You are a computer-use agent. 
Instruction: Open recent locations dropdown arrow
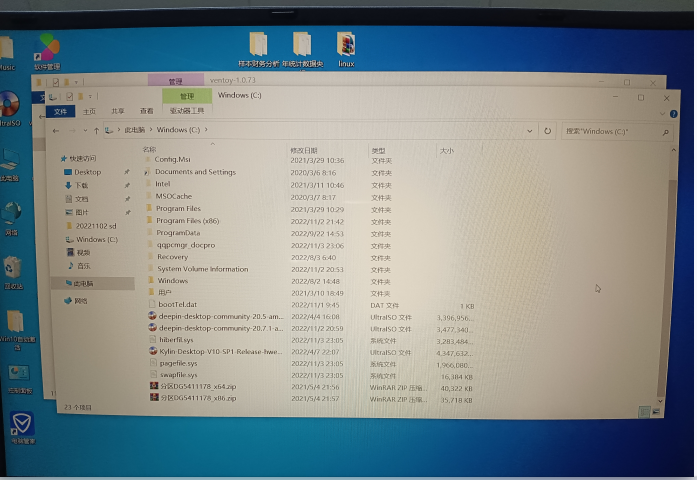(x=85, y=131)
